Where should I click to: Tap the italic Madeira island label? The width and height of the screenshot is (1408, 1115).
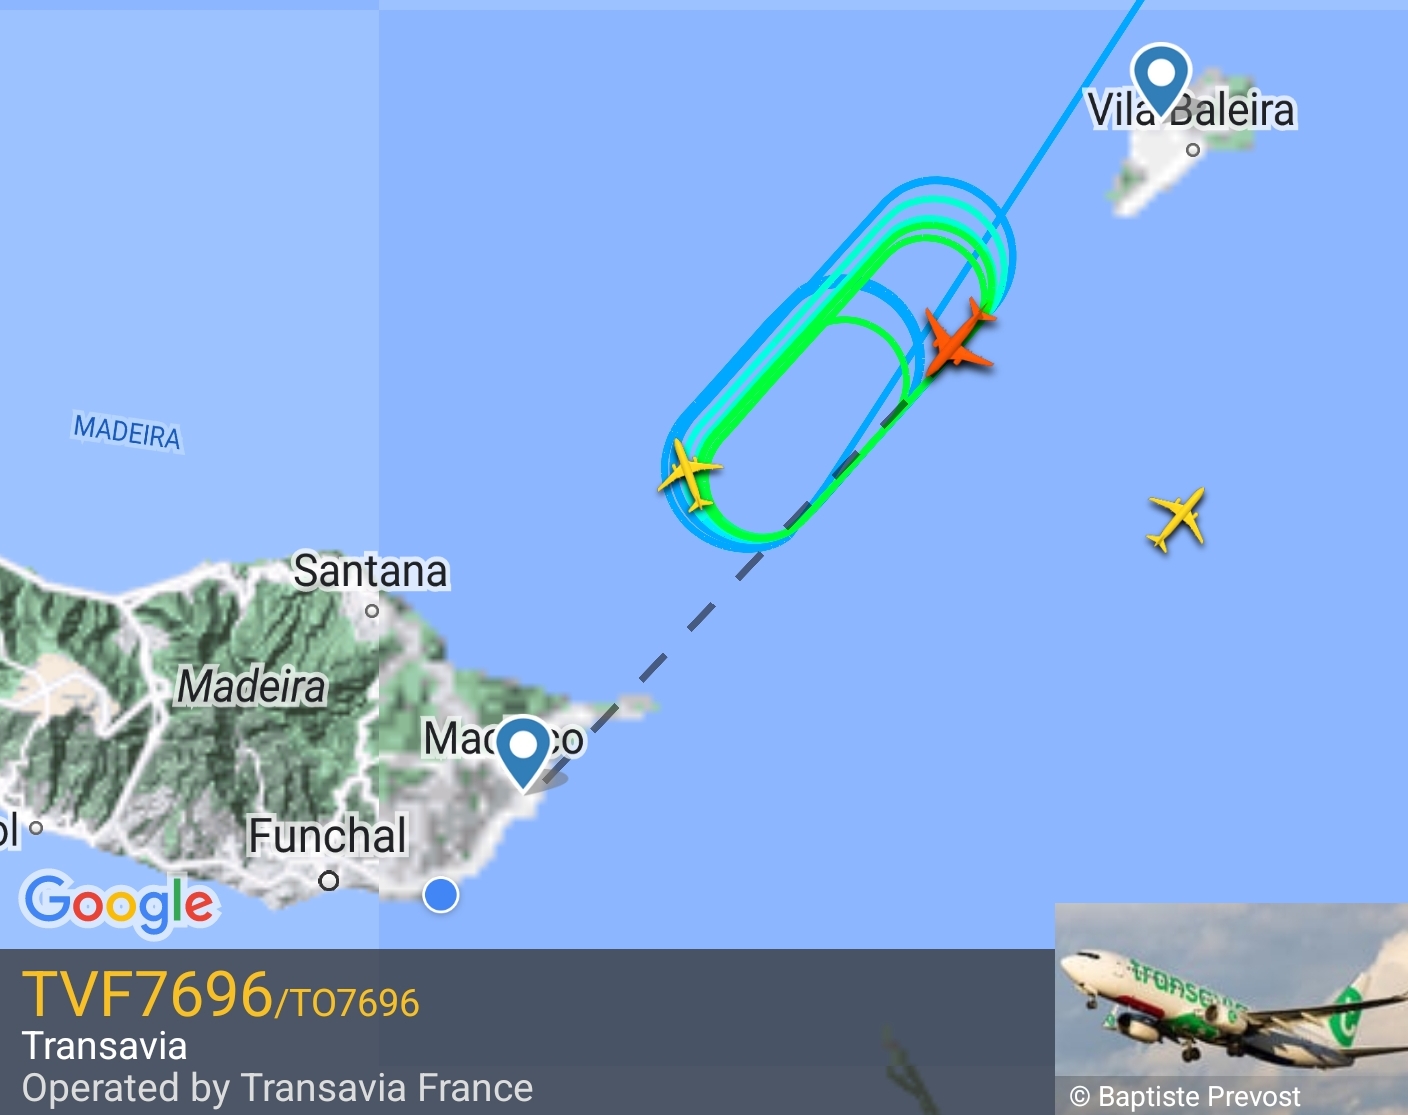(x=252, y=687)
